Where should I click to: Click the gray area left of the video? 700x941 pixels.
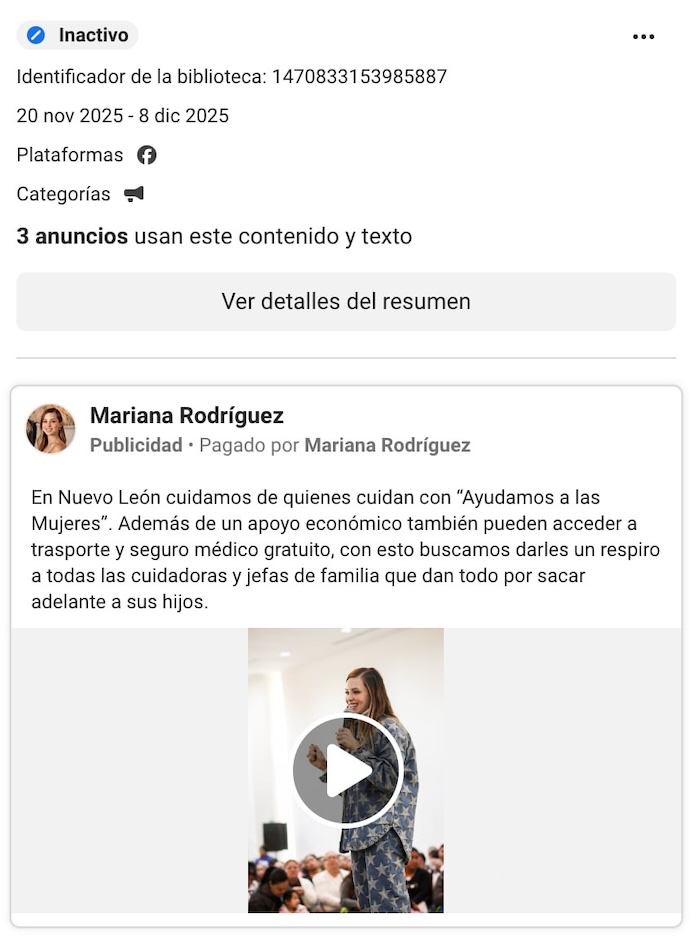pos(130,770)
